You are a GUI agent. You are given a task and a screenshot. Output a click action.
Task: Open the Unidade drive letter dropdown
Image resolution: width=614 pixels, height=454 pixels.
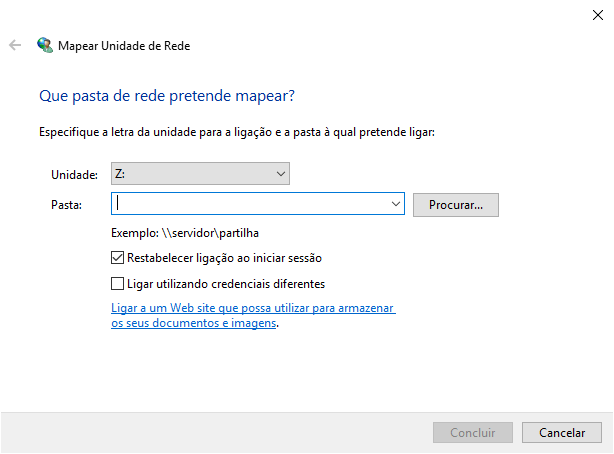pyautogui.click(x=201, y=174)
